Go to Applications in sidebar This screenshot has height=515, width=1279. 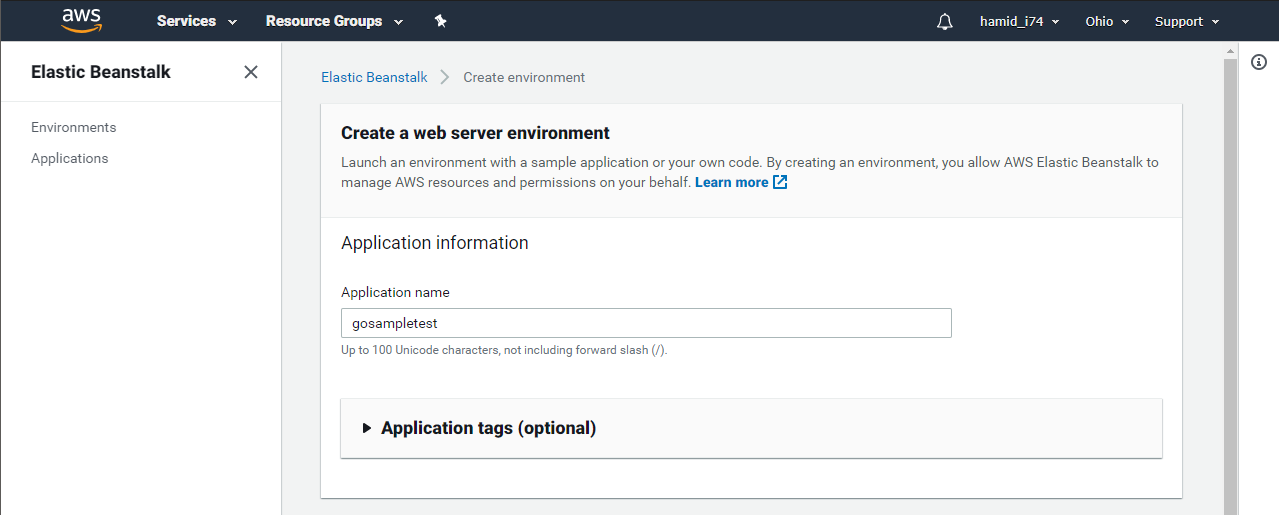point(70,158)
